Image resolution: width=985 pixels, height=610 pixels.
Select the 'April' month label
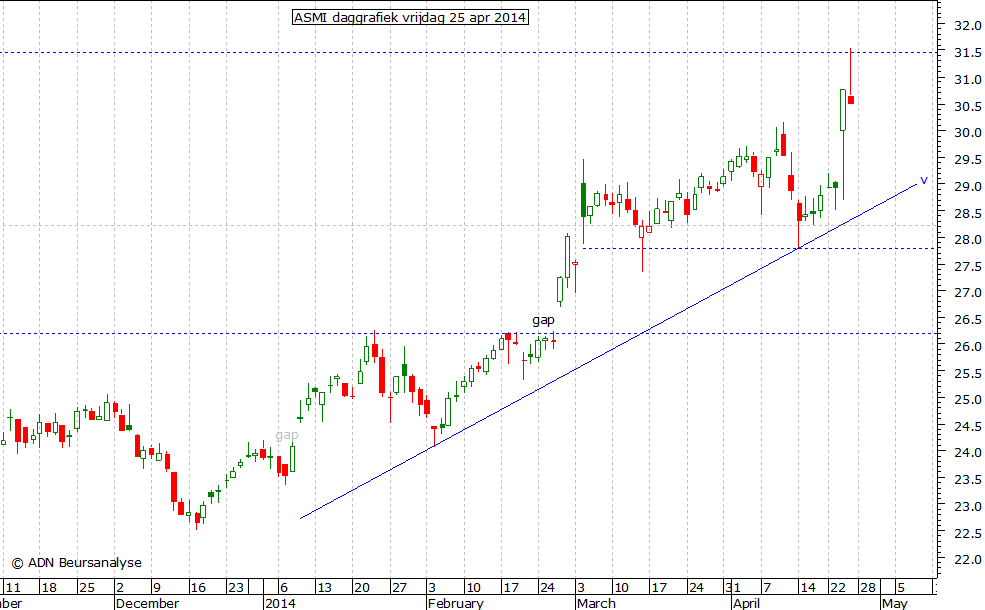746,603
